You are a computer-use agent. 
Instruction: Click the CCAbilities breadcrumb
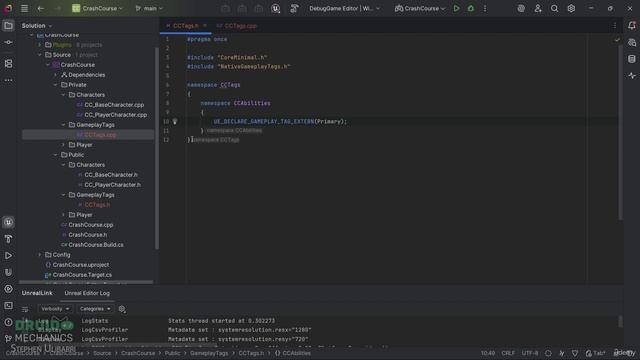[293, 353]
